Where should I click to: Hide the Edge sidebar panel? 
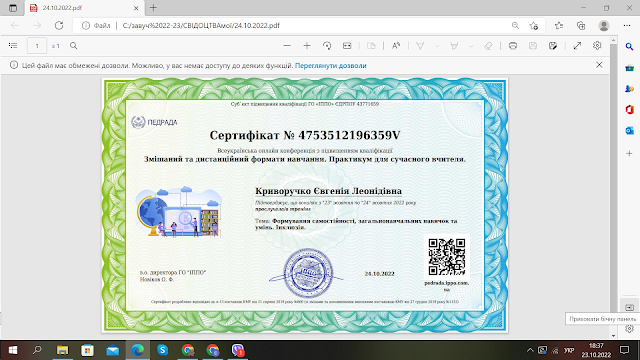click(629, 307)
